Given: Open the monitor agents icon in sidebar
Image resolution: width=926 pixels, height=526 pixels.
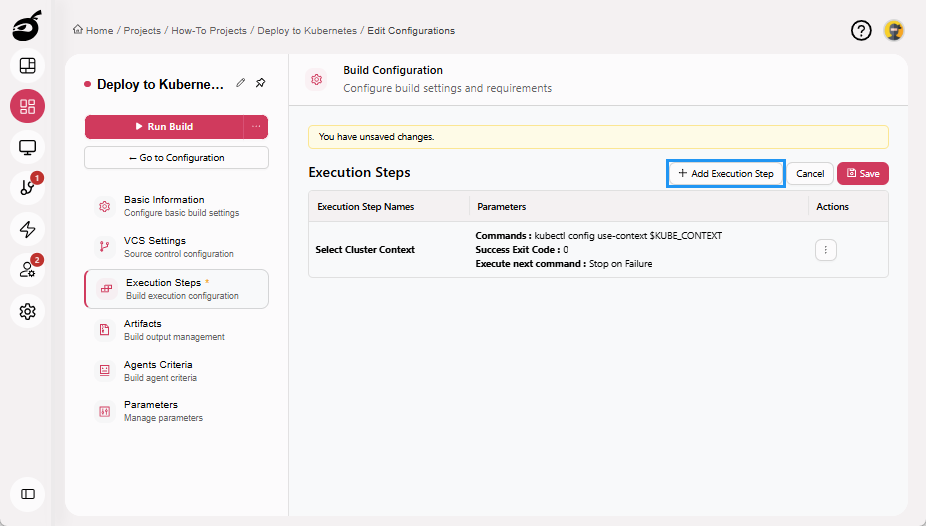Looking at the screenshot, I should pos(27,147).
